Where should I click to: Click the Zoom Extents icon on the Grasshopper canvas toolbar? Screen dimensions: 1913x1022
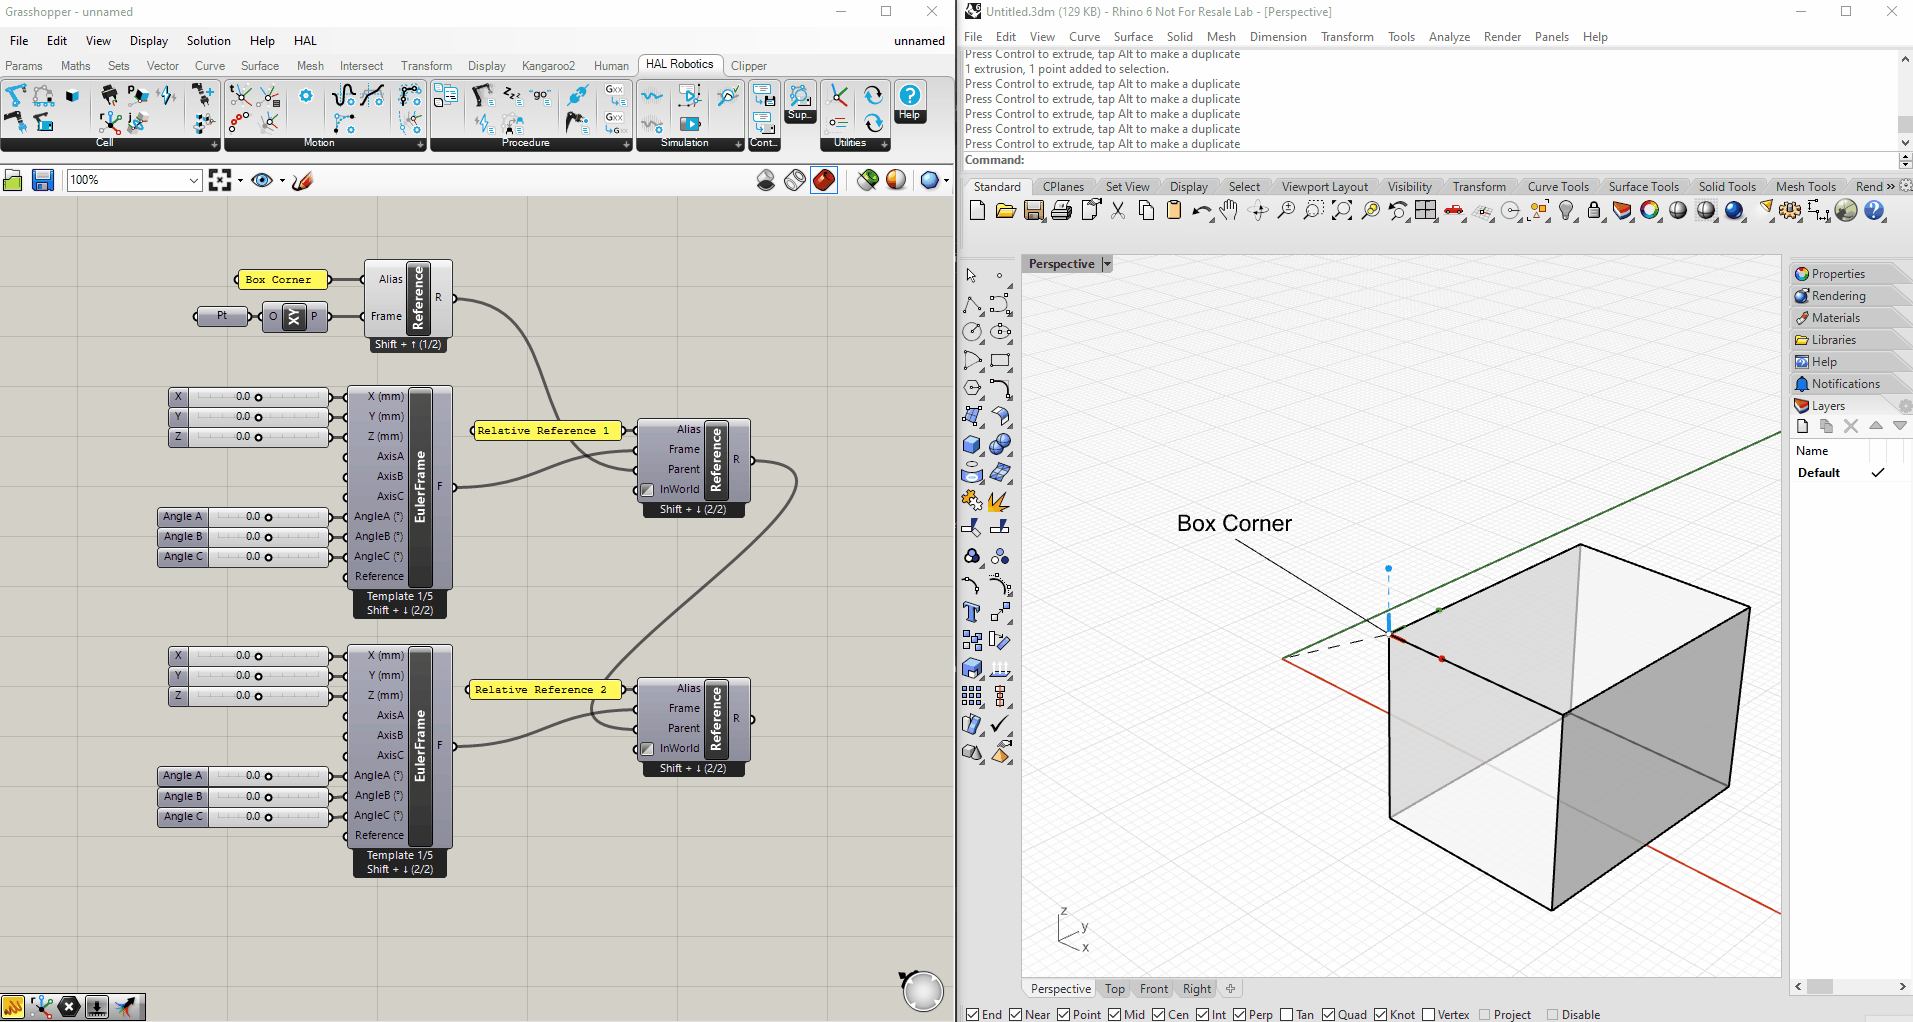coord(220,180)
